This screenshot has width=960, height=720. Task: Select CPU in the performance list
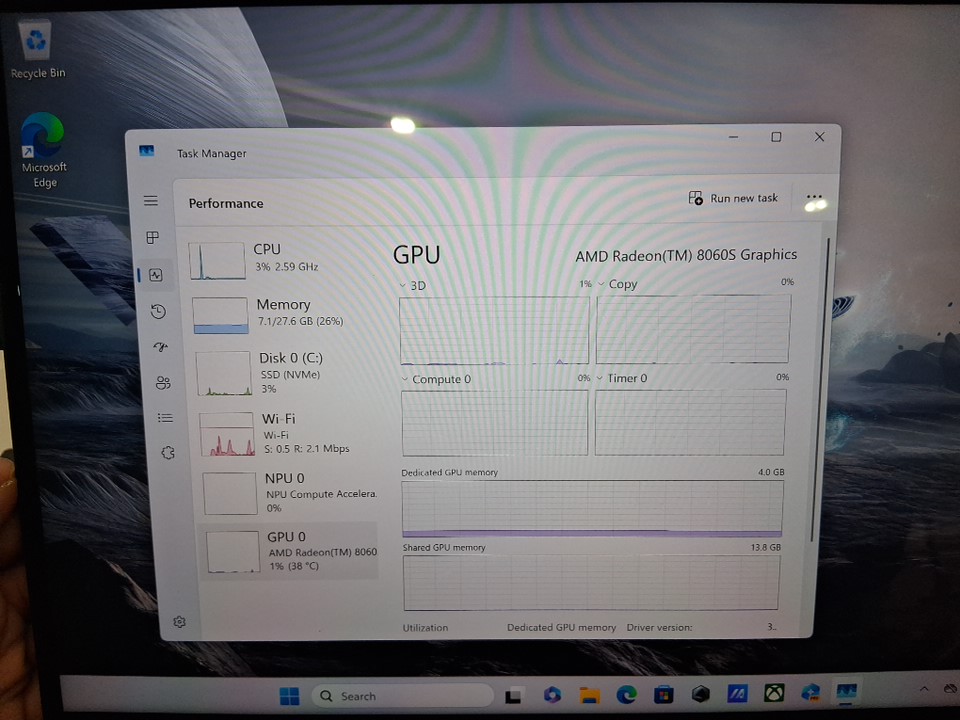pos(285,259)
